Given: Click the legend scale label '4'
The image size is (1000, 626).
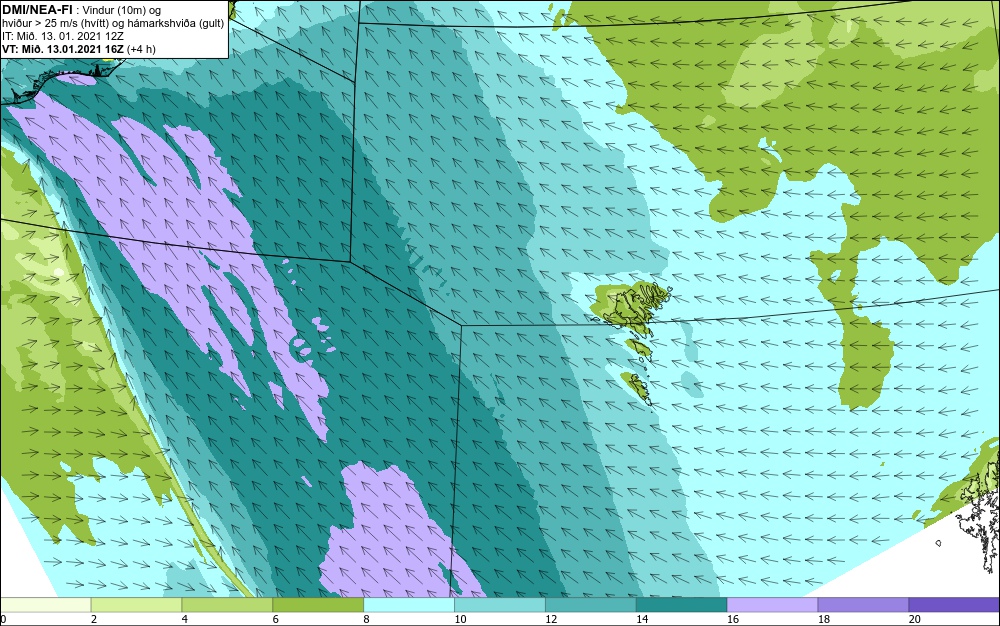Looking at the screenshot, I should tap(185, 619).
